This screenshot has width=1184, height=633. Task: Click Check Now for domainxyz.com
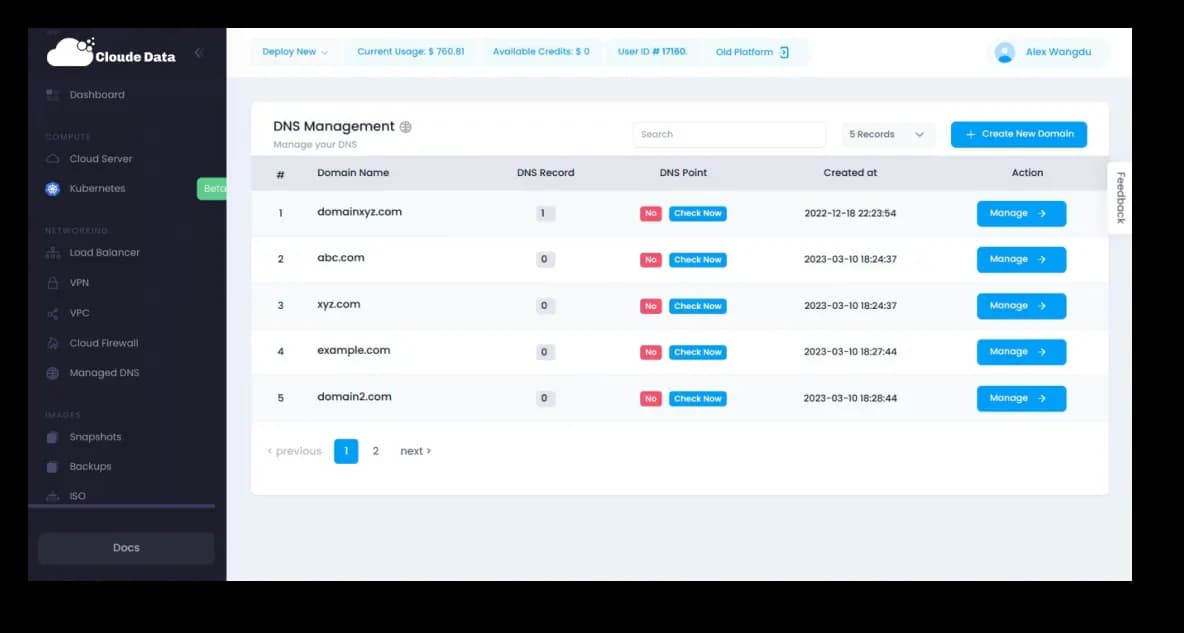(x=698, y=214)
